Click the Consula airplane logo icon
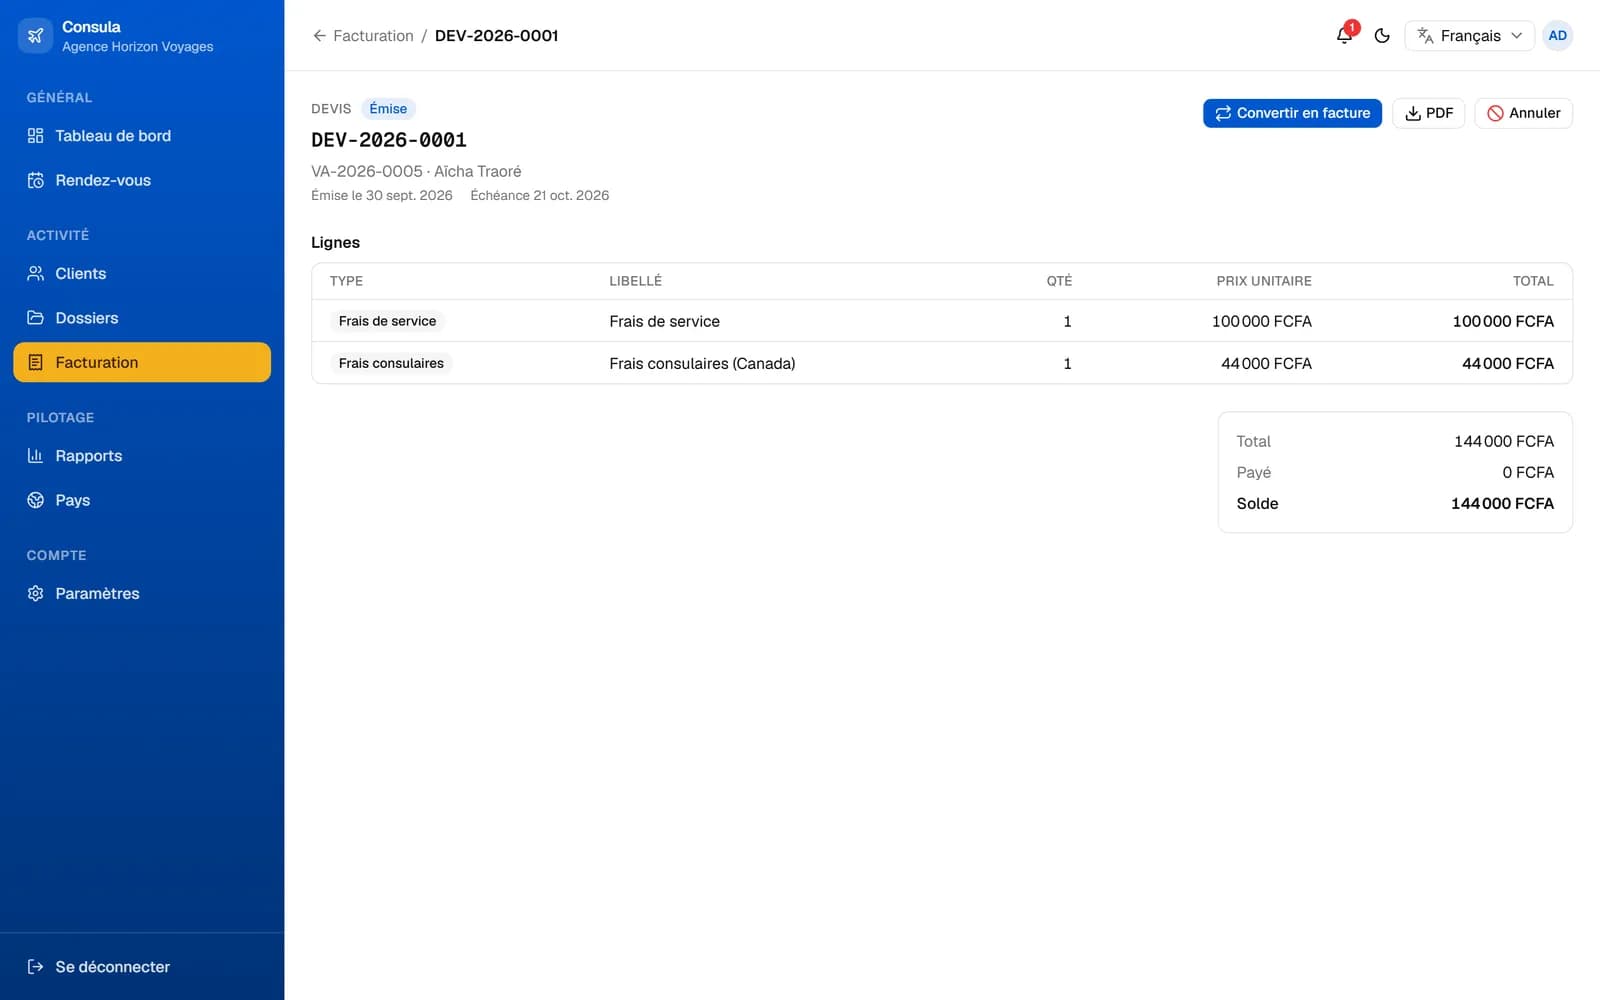The image size is (1600, 1000). 35,36
